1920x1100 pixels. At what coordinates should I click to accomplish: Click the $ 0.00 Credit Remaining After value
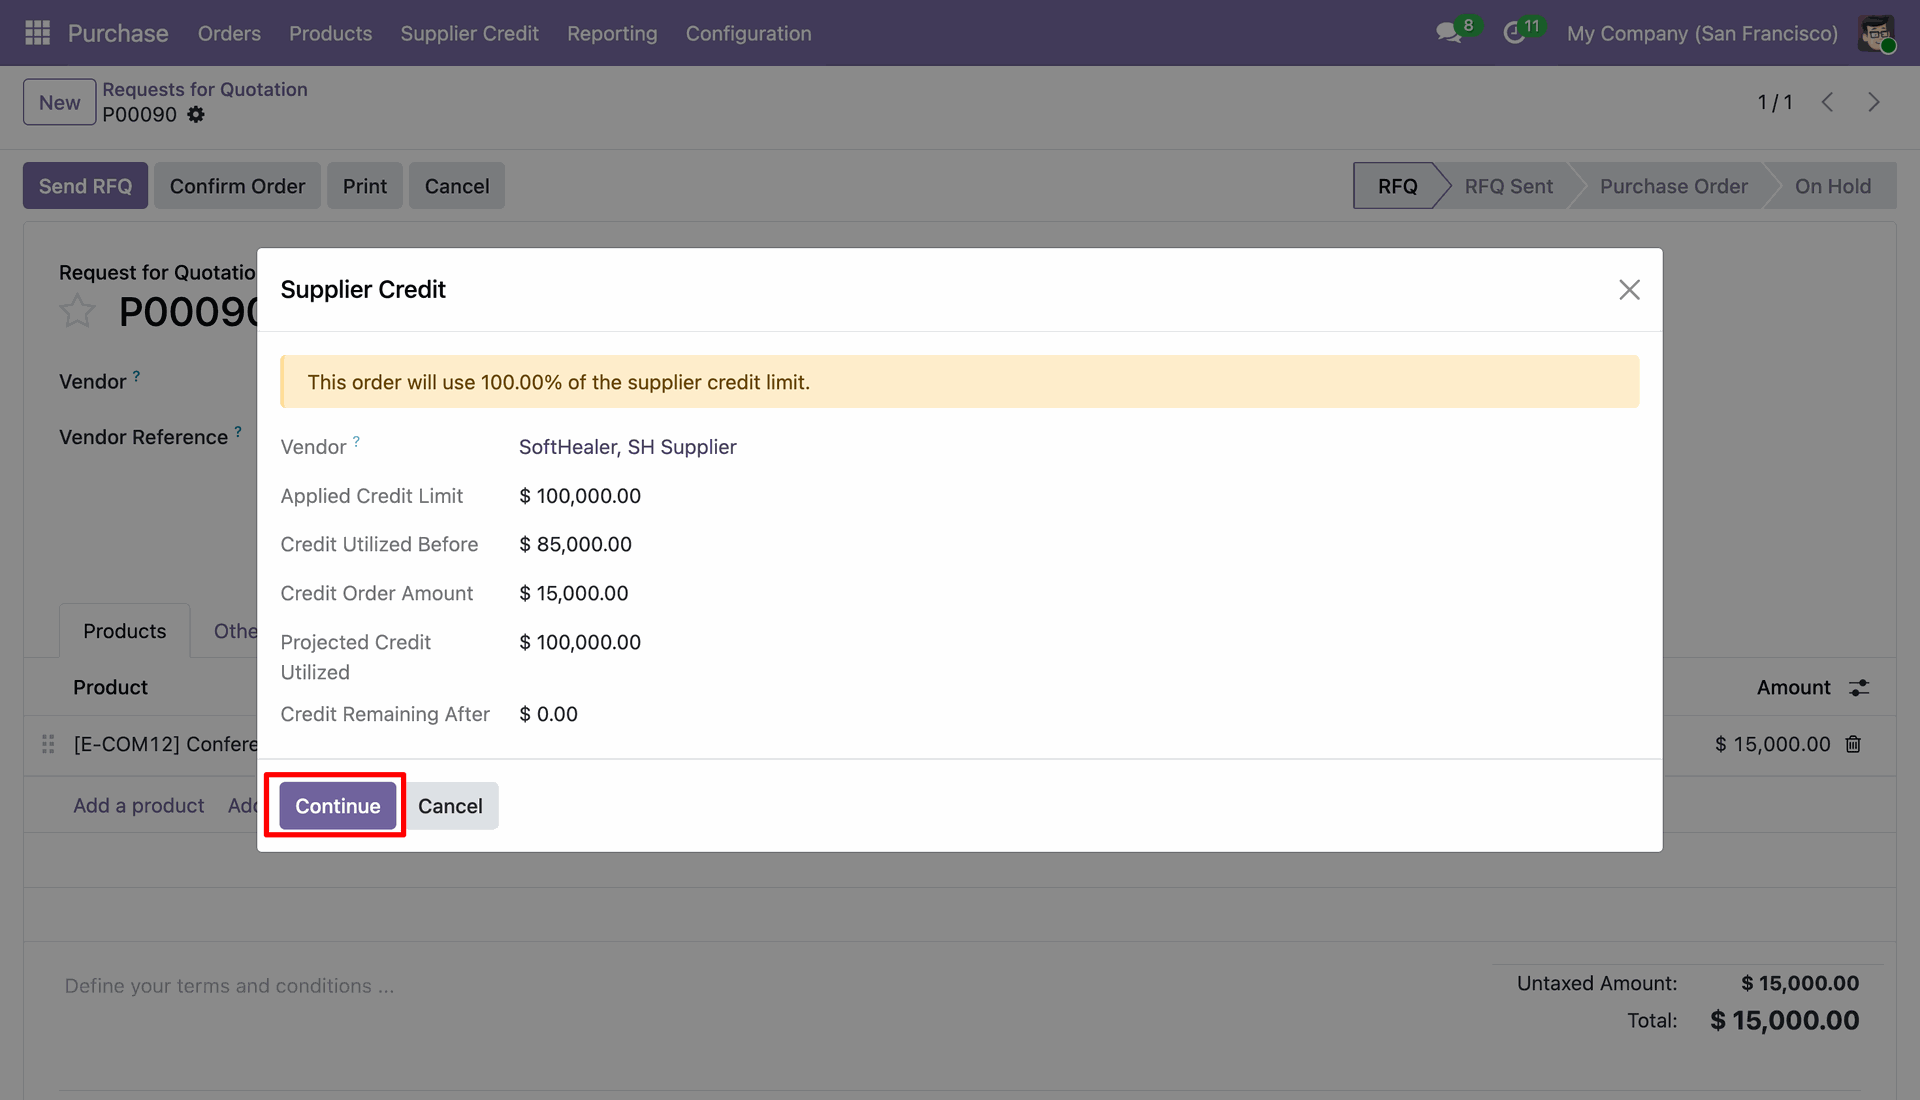(548, 715)
